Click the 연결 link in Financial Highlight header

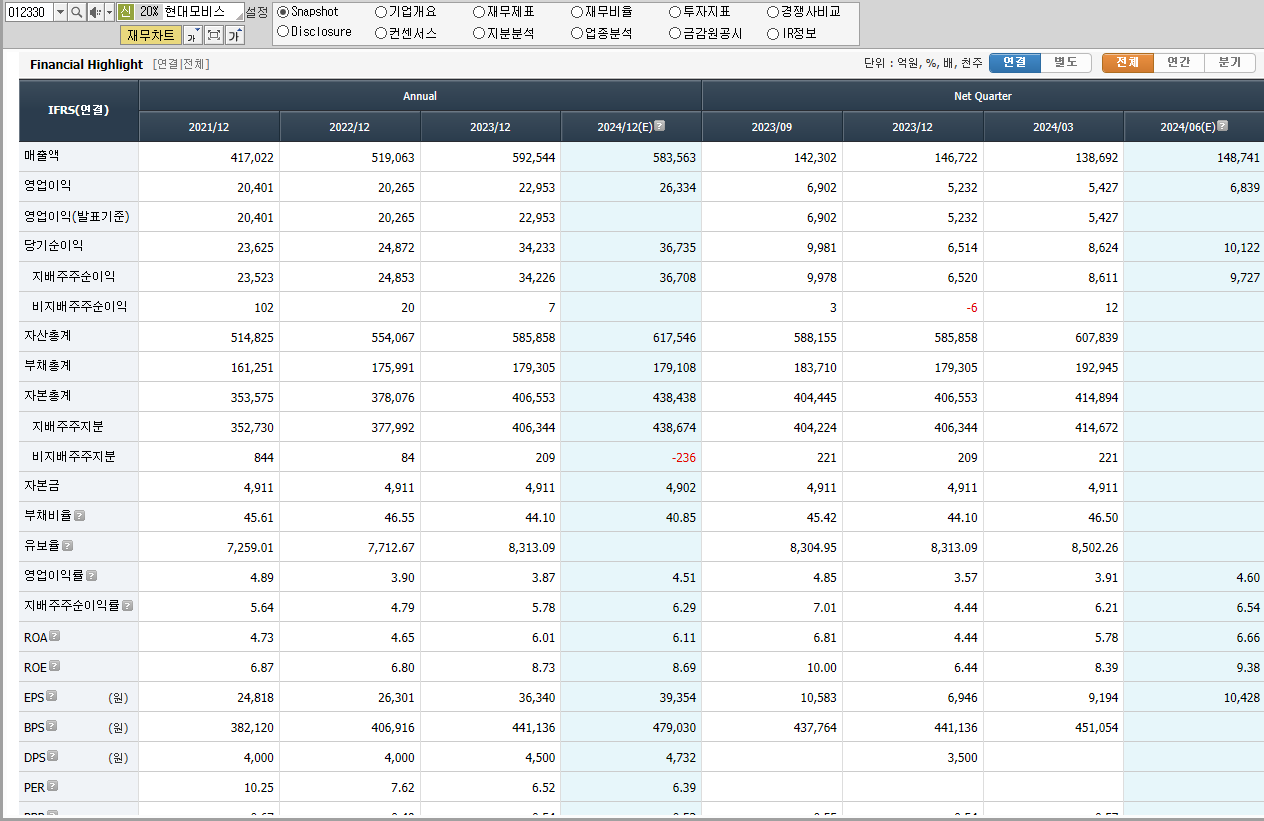167,64
